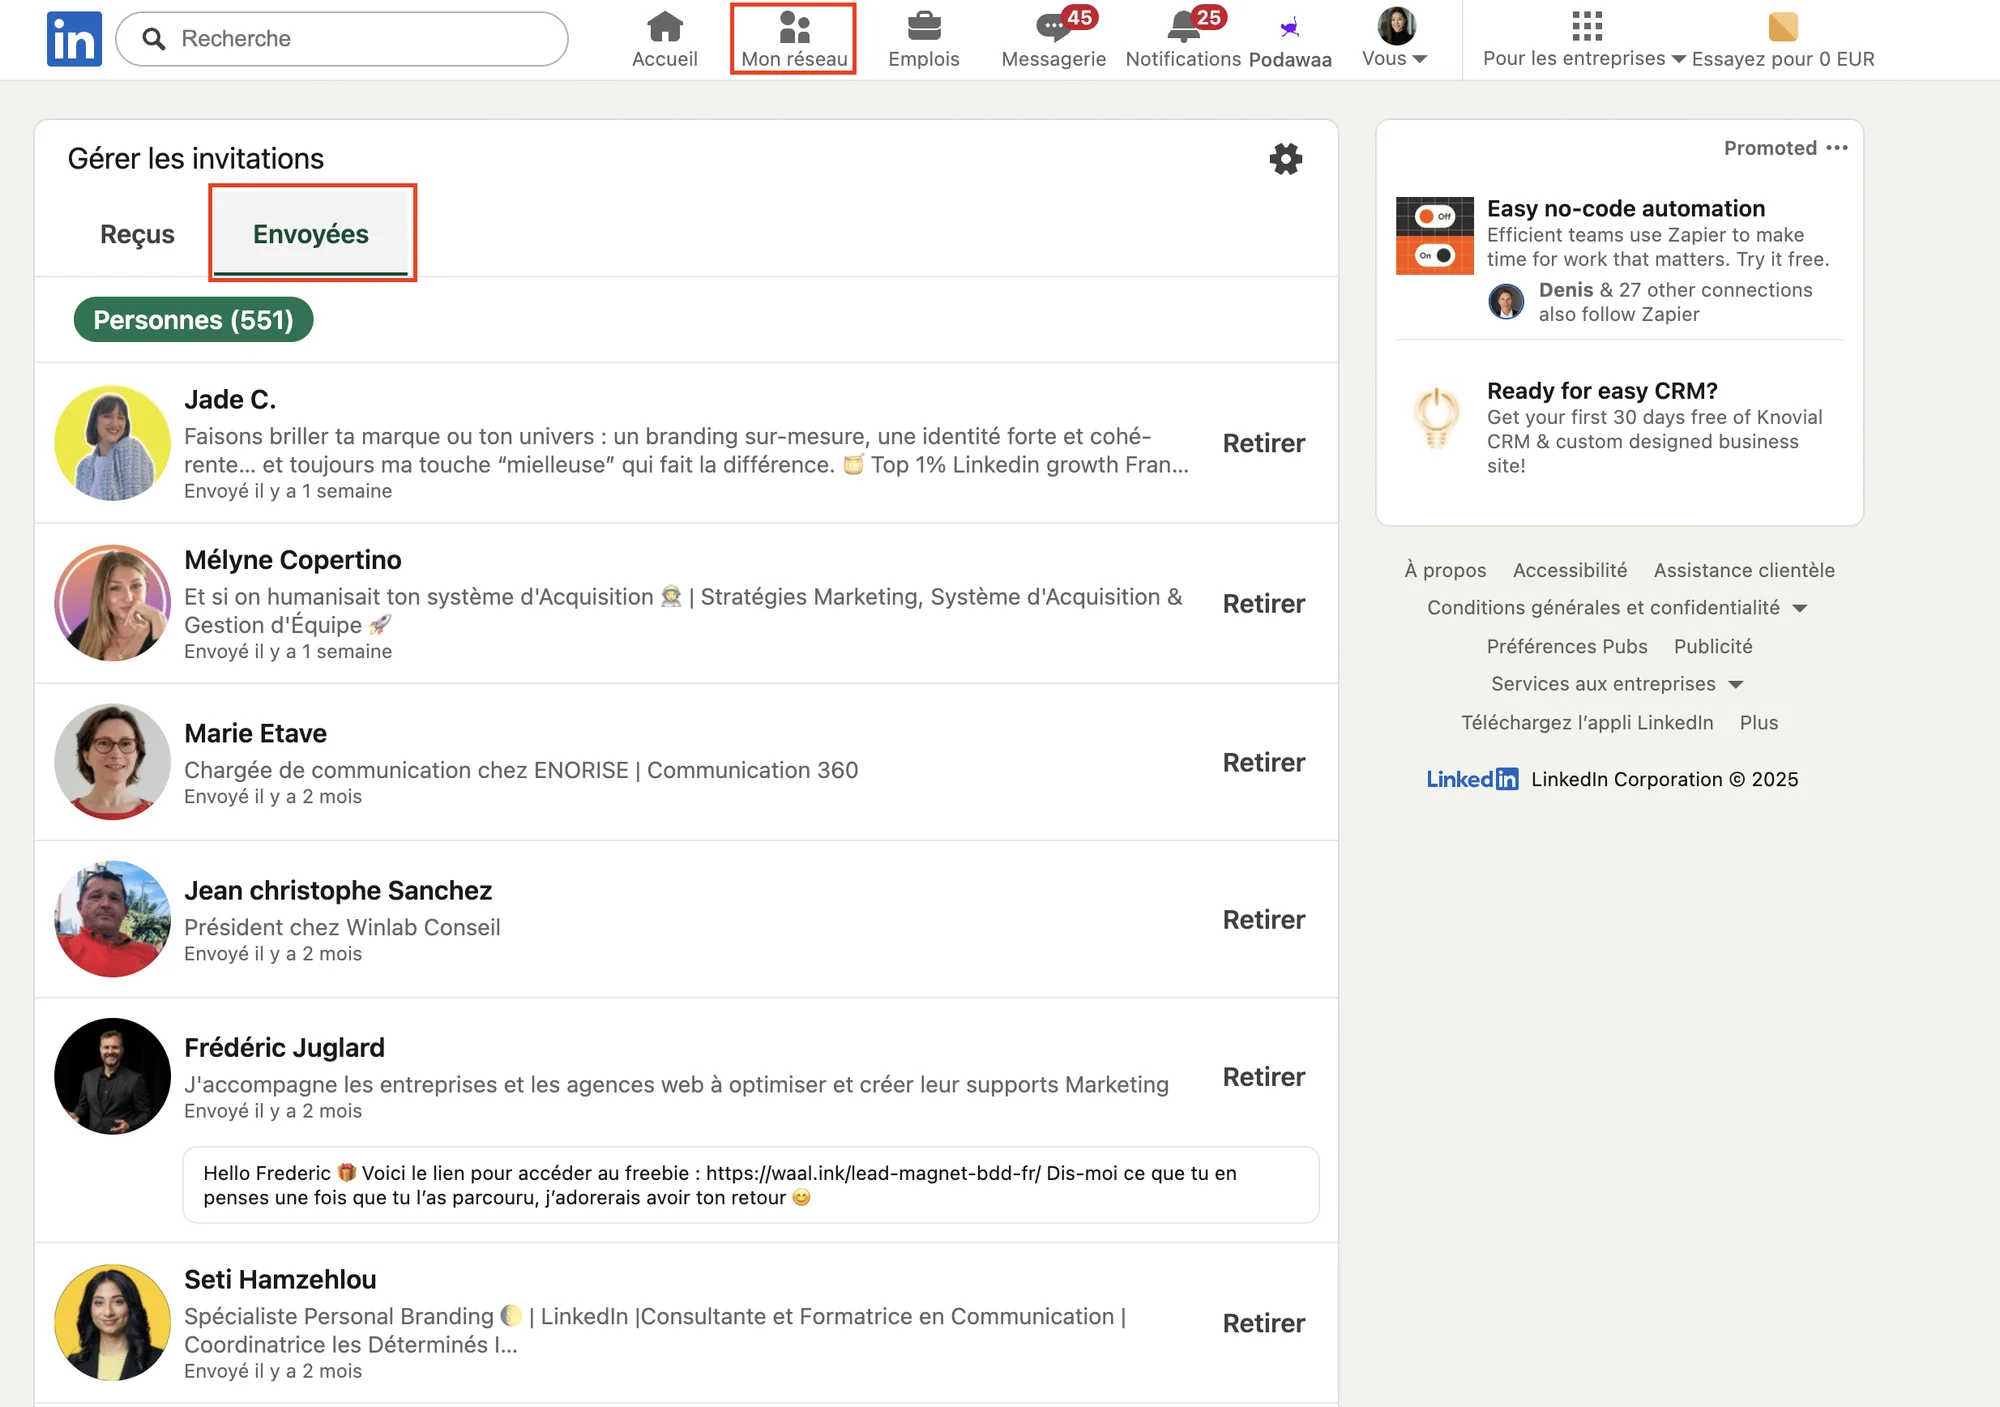
Task: Click the LinkedIn logo icon
Action: pos(74,39)
